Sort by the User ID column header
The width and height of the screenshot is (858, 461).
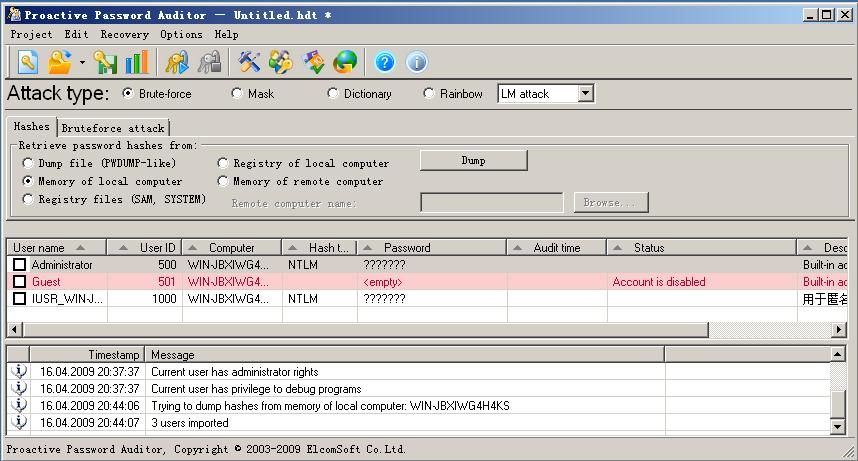click(144, 248)
